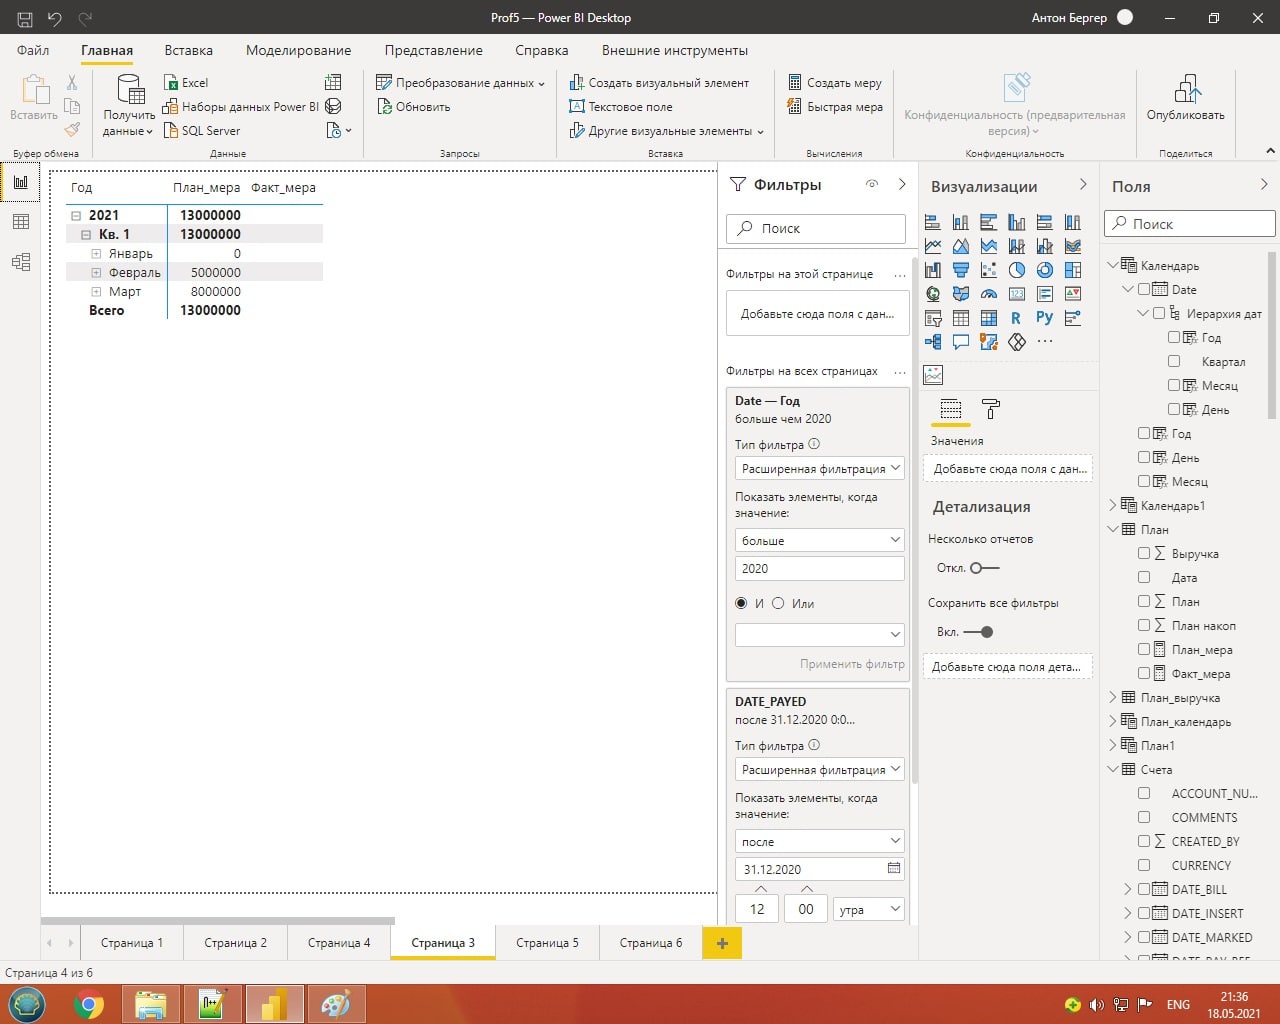Select the pie chart visualization
This screenshot has height=1024, width=1280.
click(1017, 270)
